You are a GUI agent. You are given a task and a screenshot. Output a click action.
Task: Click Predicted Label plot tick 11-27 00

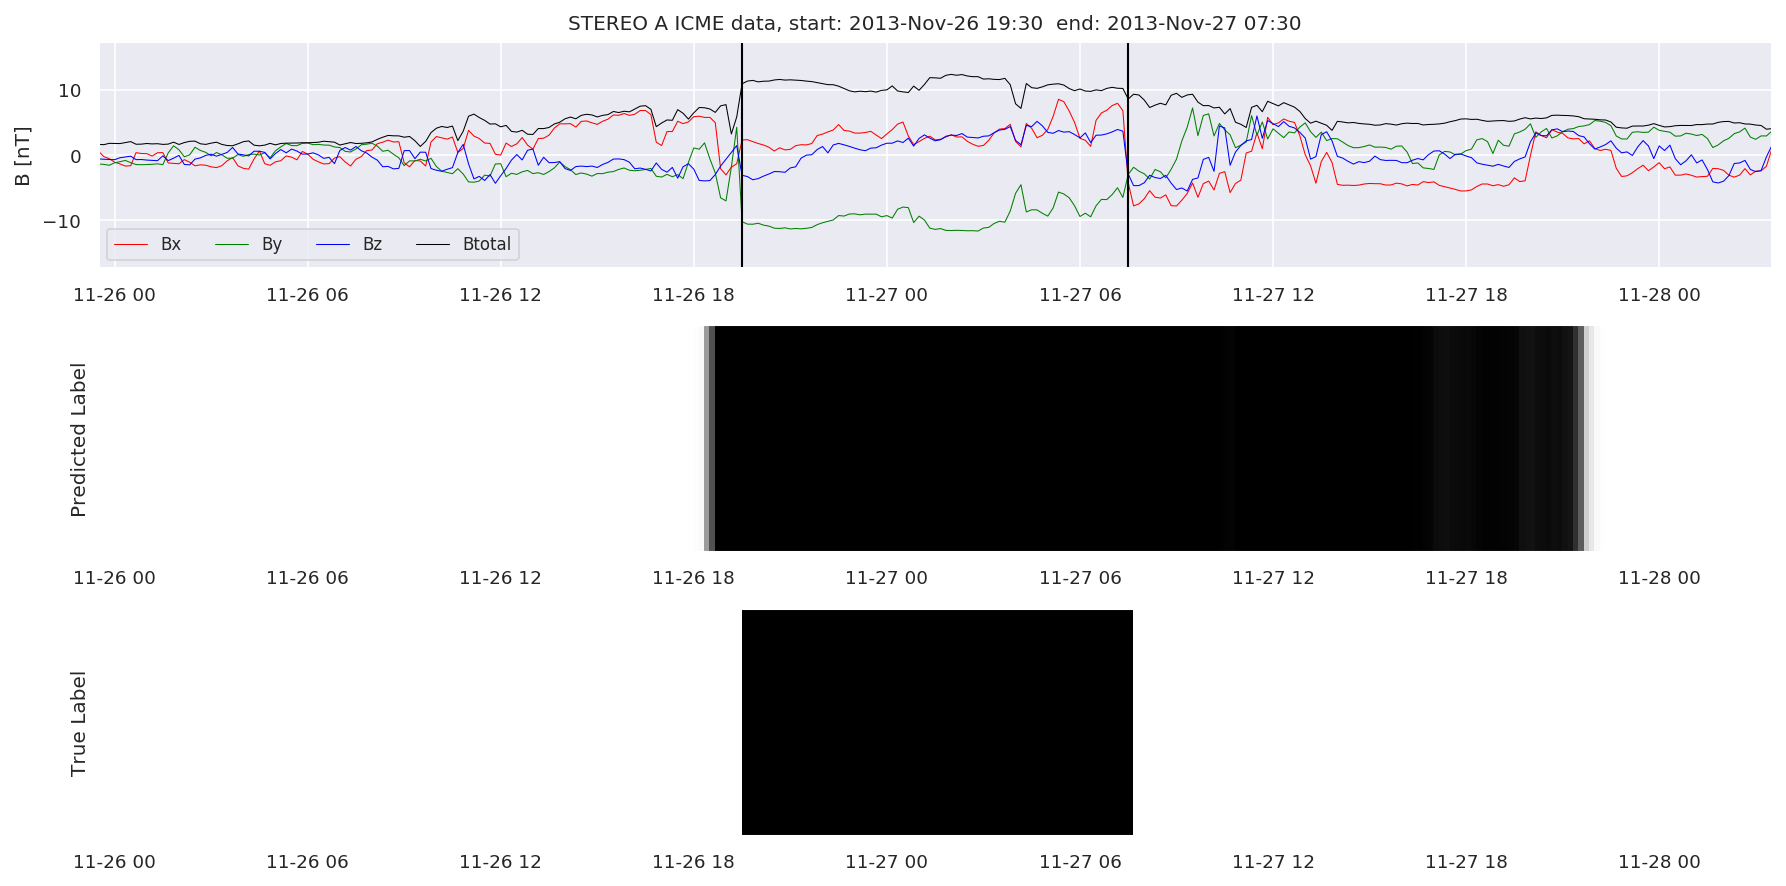pos(886,578)
